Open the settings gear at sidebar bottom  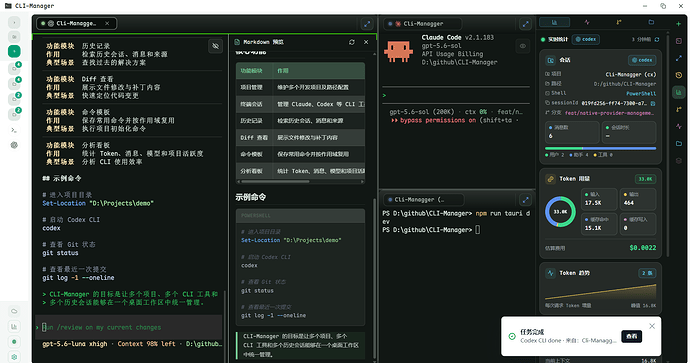[x=14, y=357]
